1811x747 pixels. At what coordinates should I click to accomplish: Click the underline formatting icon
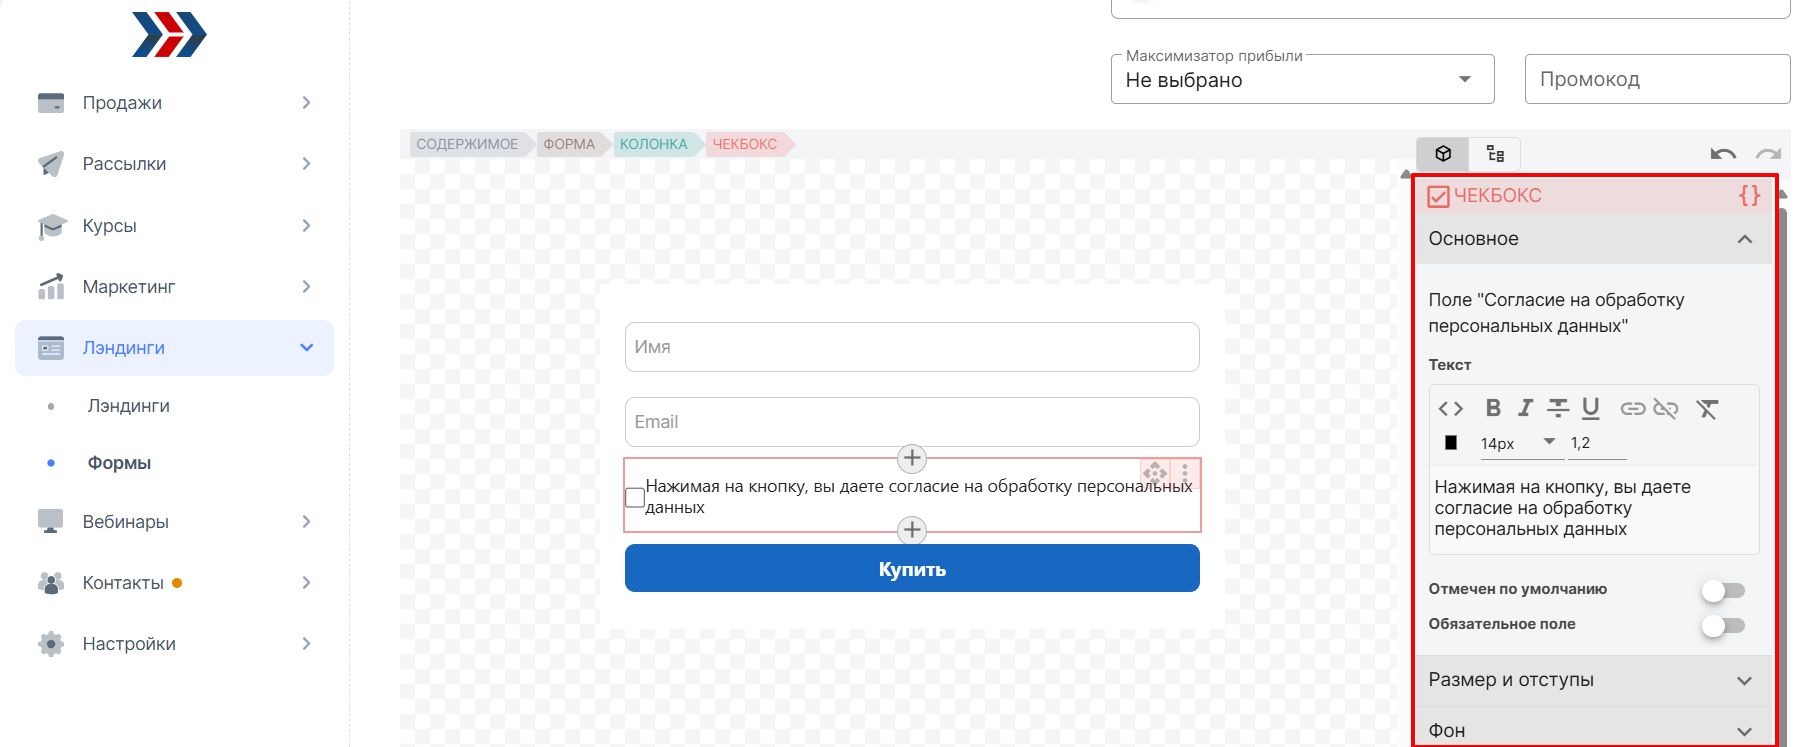(x=1591, y=408)
